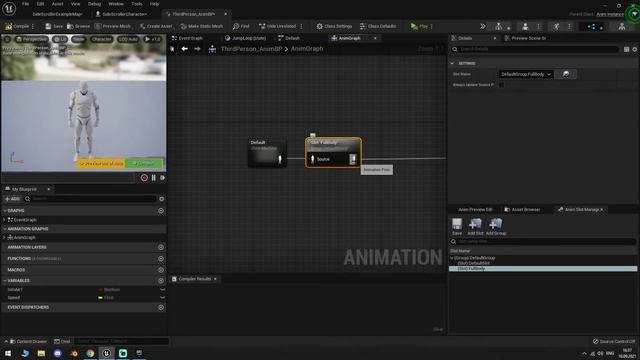
Task: Click Search Details input field
Action: [535, 49]
